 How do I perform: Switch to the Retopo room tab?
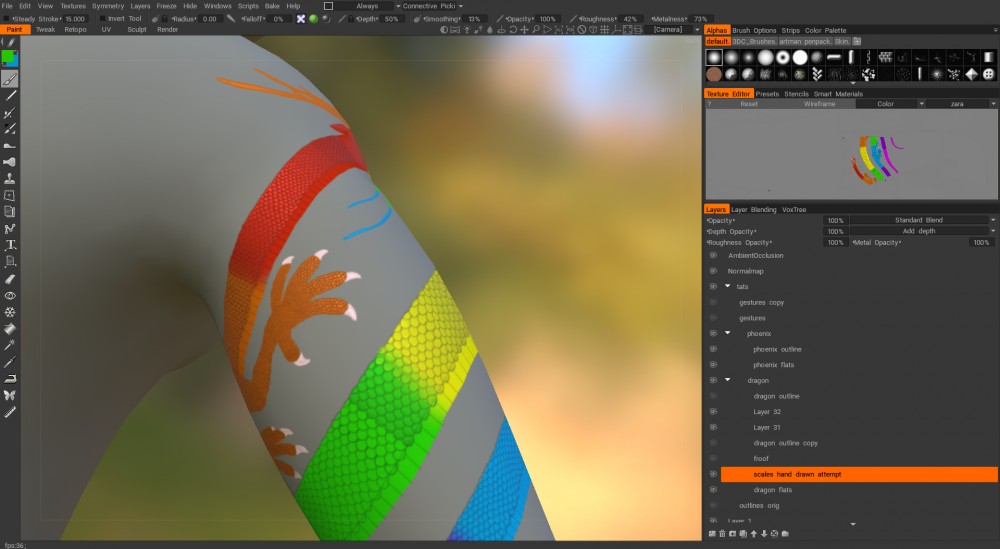(75, 29)
